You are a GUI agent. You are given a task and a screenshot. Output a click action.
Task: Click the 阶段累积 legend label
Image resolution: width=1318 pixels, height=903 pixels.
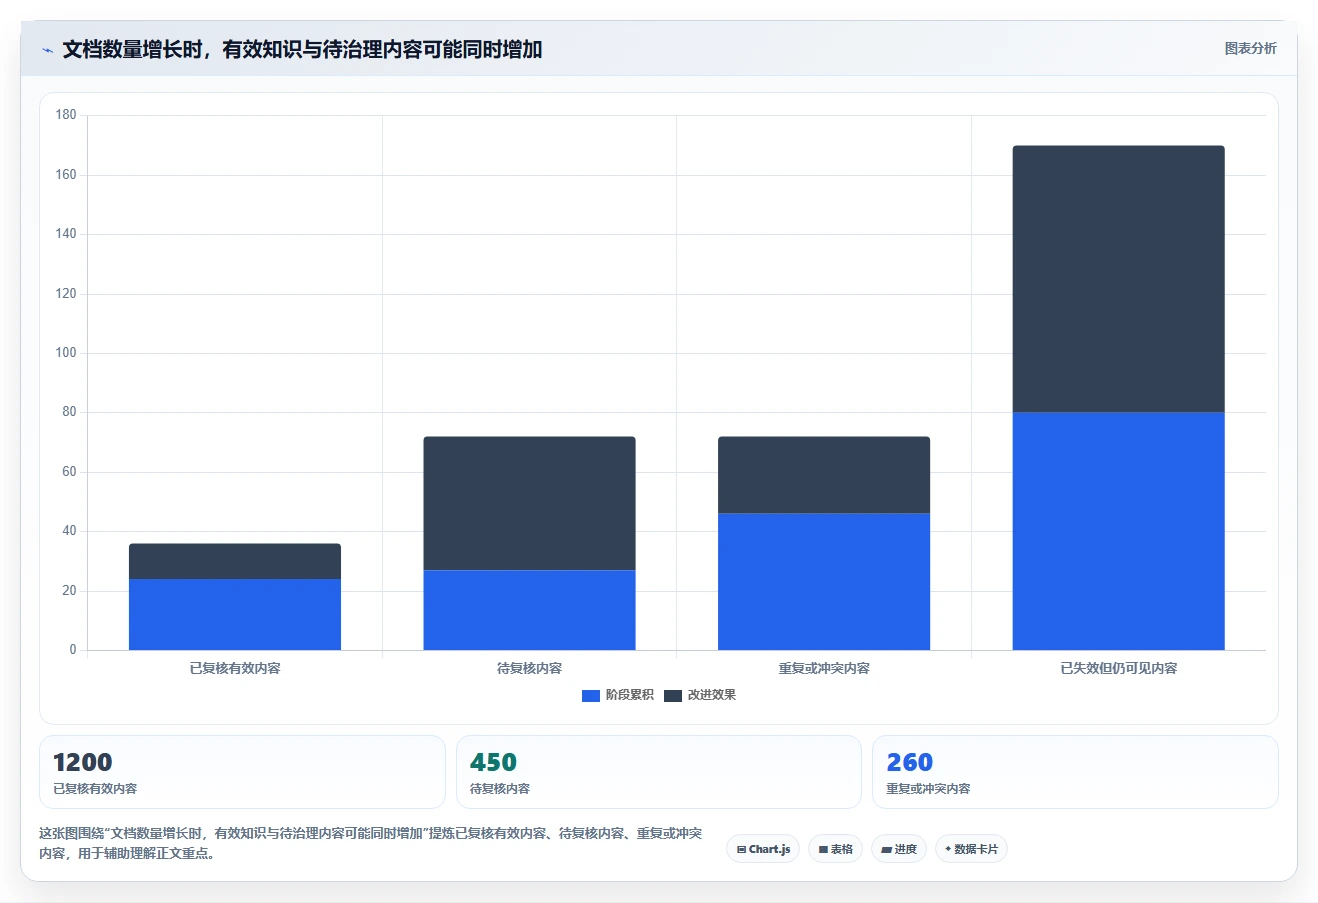click(x=630, y=695)
